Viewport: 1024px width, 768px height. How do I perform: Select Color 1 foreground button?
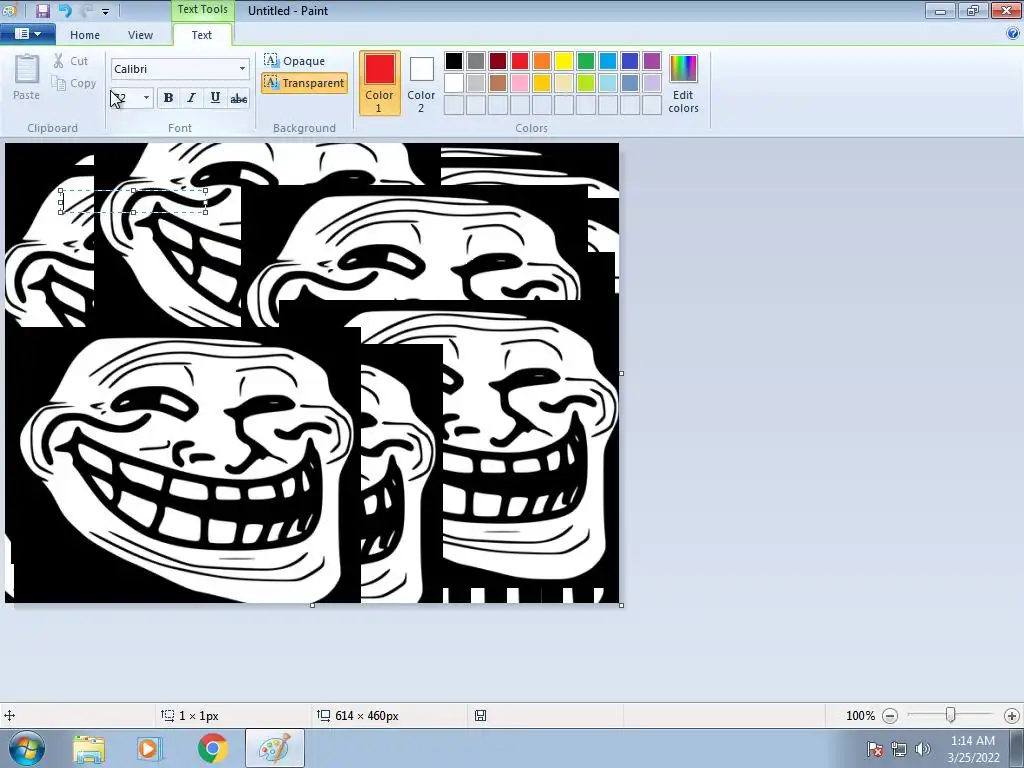(379, 83)
